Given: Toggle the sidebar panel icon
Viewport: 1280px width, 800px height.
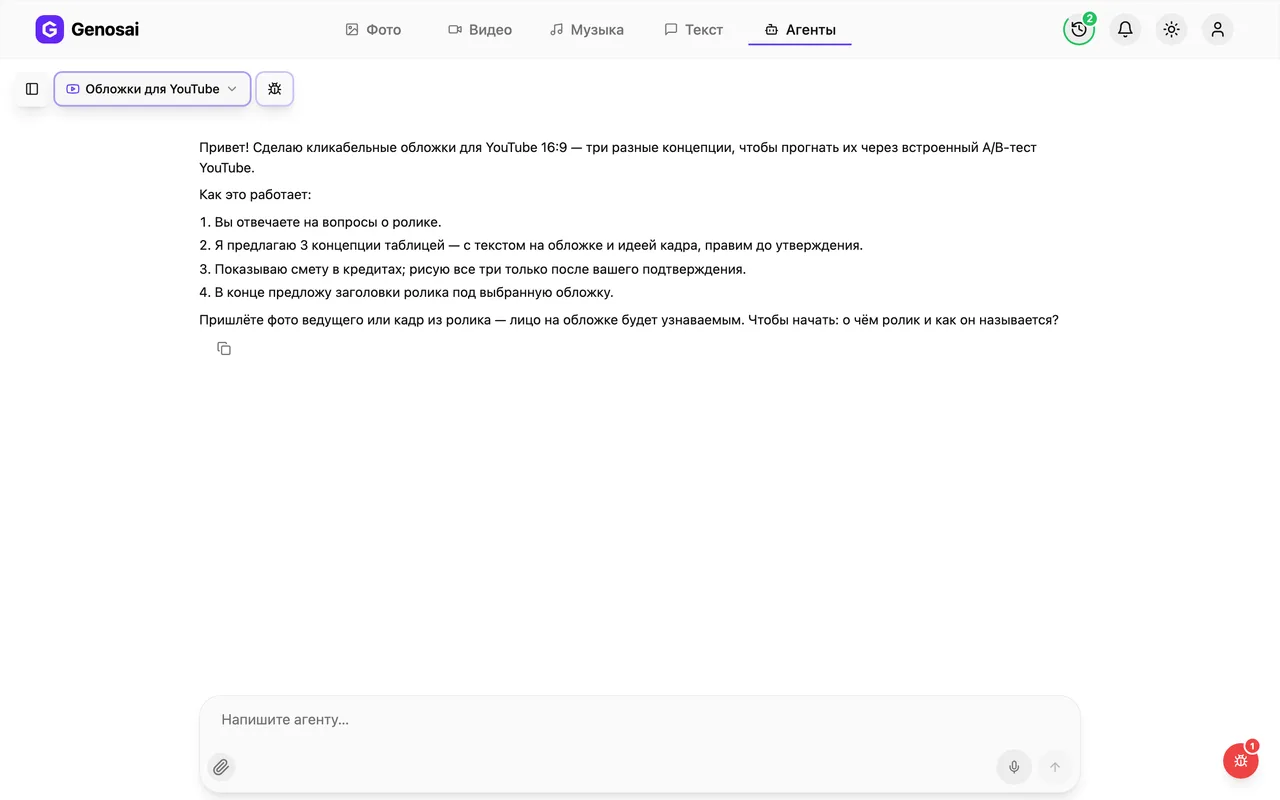Looking at the screenshot, I should (32, 89).
